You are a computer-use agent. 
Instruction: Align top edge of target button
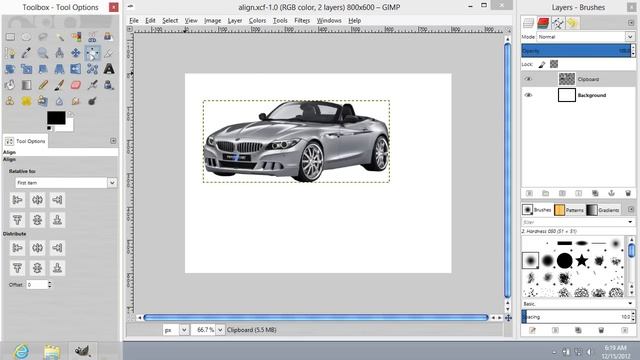[17, 220]
